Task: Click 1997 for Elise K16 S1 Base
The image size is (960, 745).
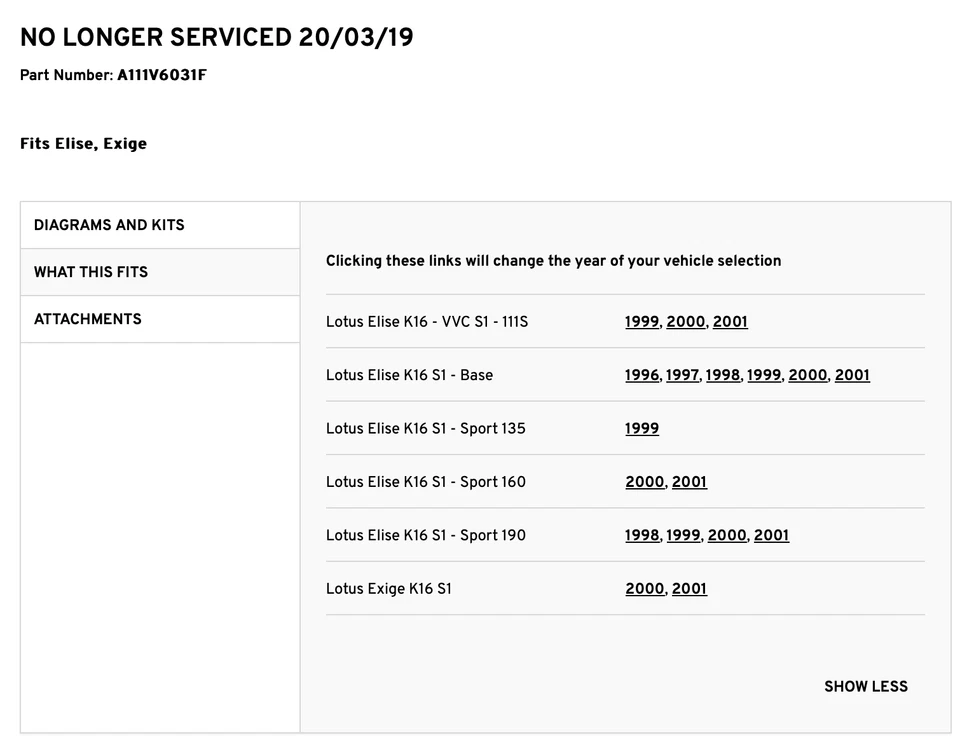Action: (x=682, y=375)
